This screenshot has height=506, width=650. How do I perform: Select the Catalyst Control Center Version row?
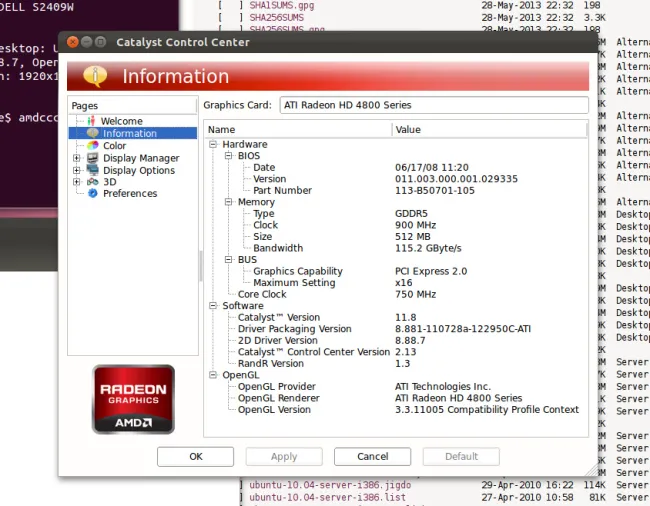tap(396, 352)
